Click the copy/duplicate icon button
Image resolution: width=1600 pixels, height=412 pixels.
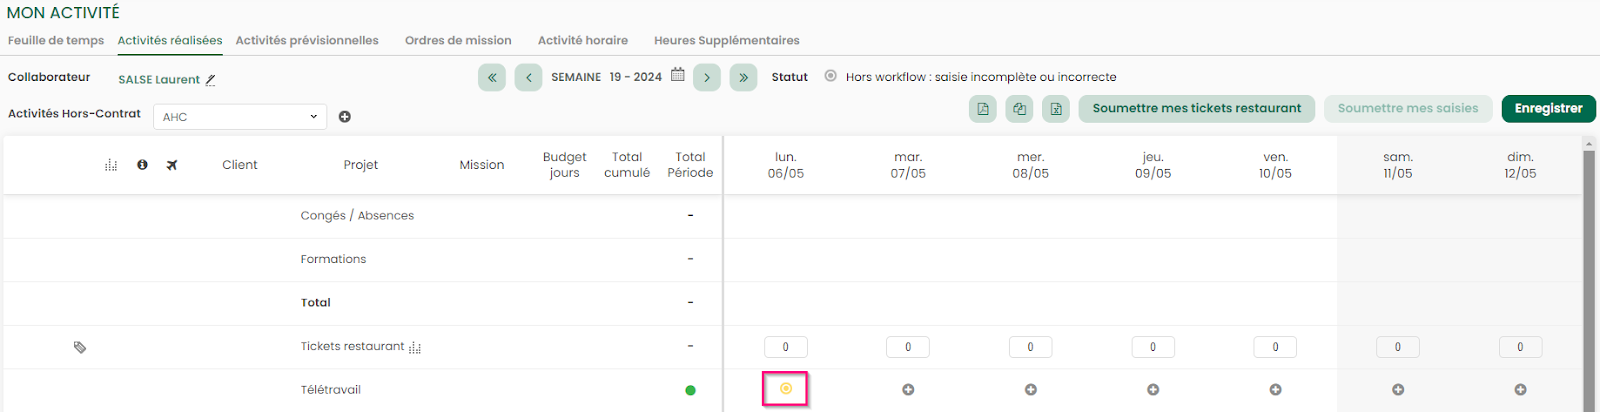point(1019,109)
